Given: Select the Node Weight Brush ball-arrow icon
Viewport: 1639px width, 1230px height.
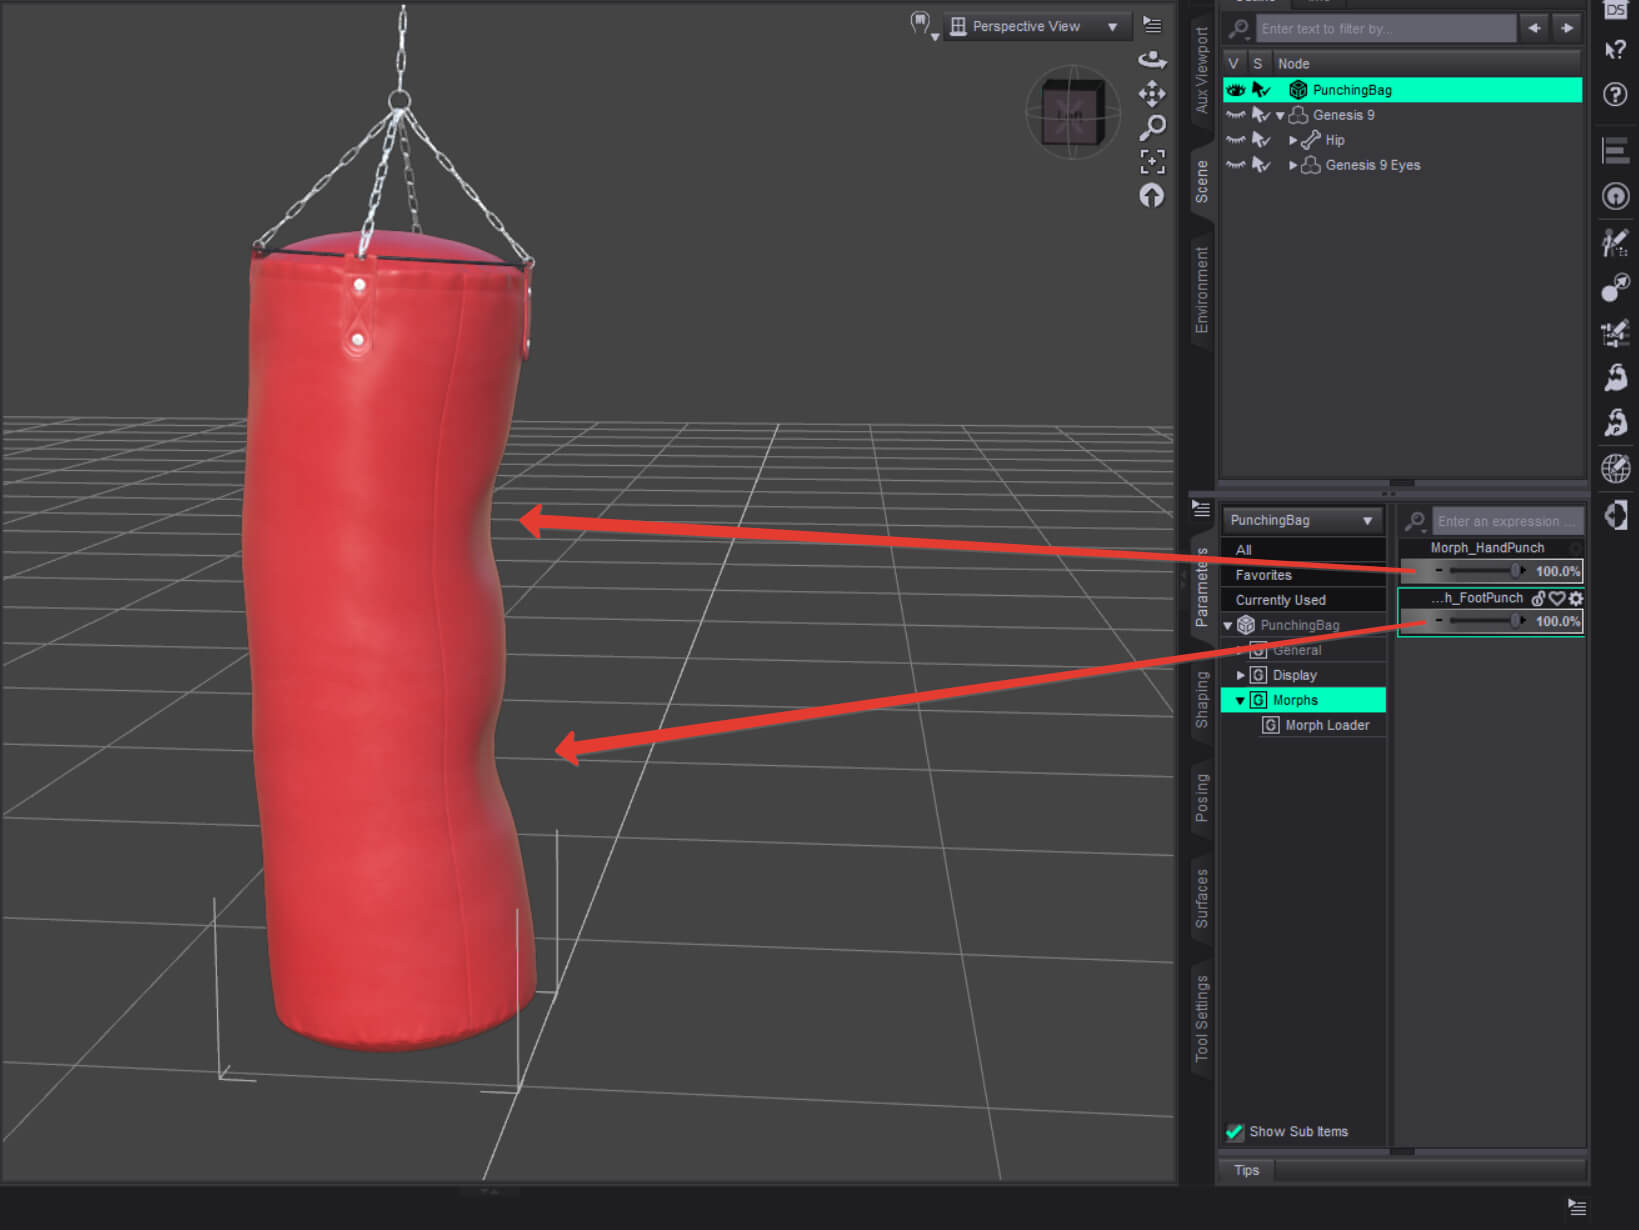Looking at the screenshot, I should (x=1615, y=288).
